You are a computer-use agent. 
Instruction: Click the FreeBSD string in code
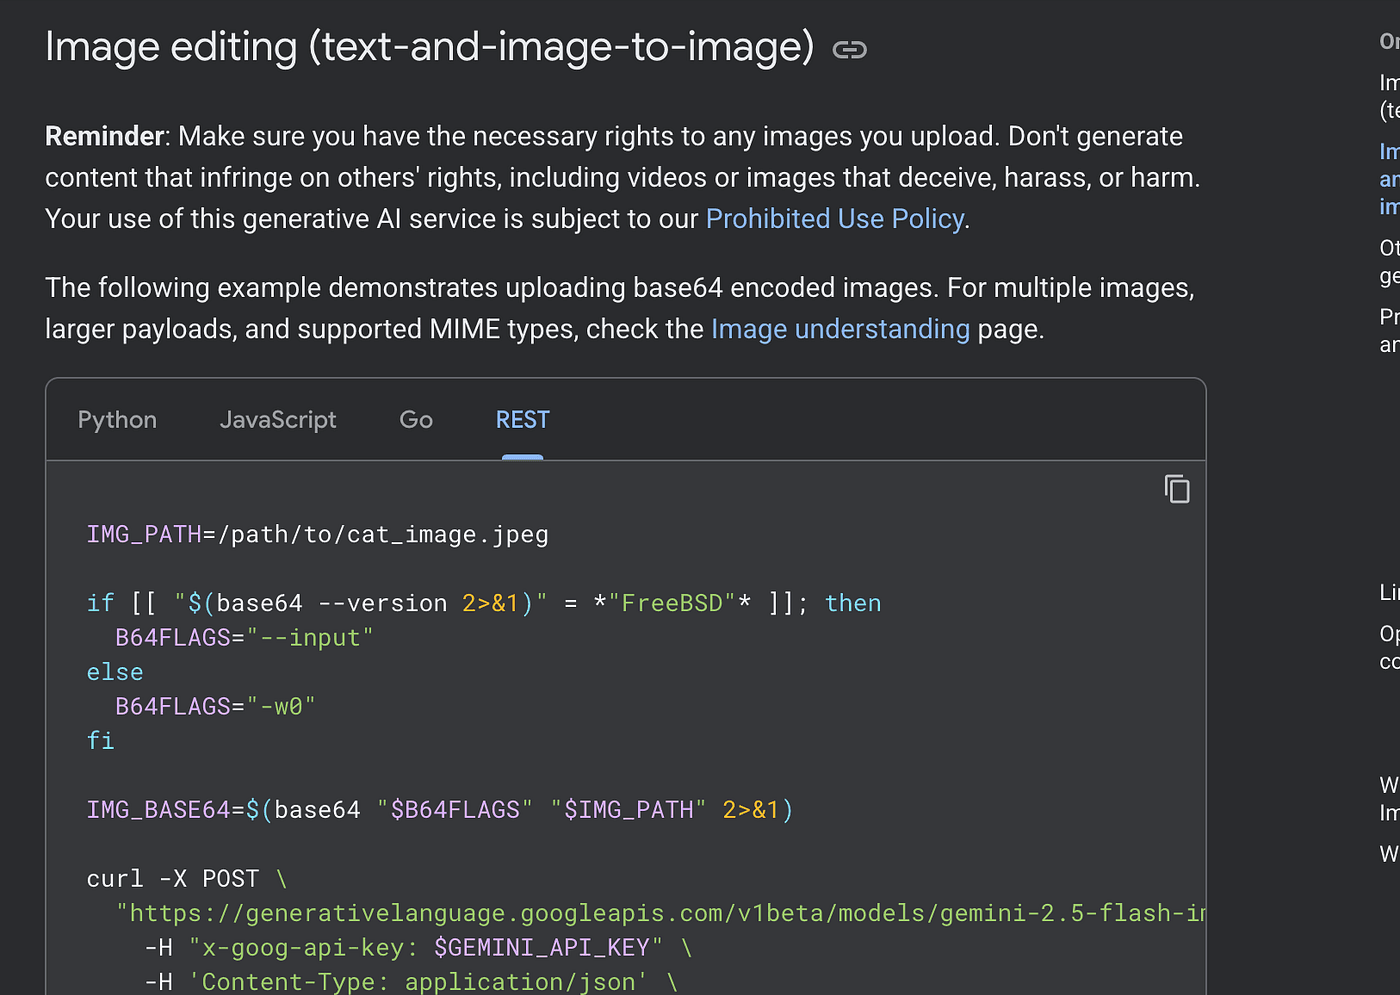pyautogui.click(x=672, y=604)
